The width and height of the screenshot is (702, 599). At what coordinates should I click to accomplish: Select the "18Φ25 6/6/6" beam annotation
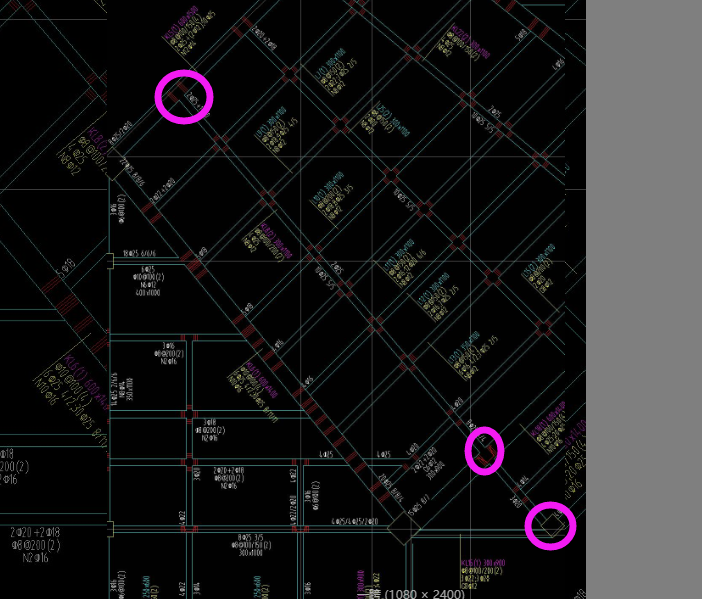[x=139, y=253]
